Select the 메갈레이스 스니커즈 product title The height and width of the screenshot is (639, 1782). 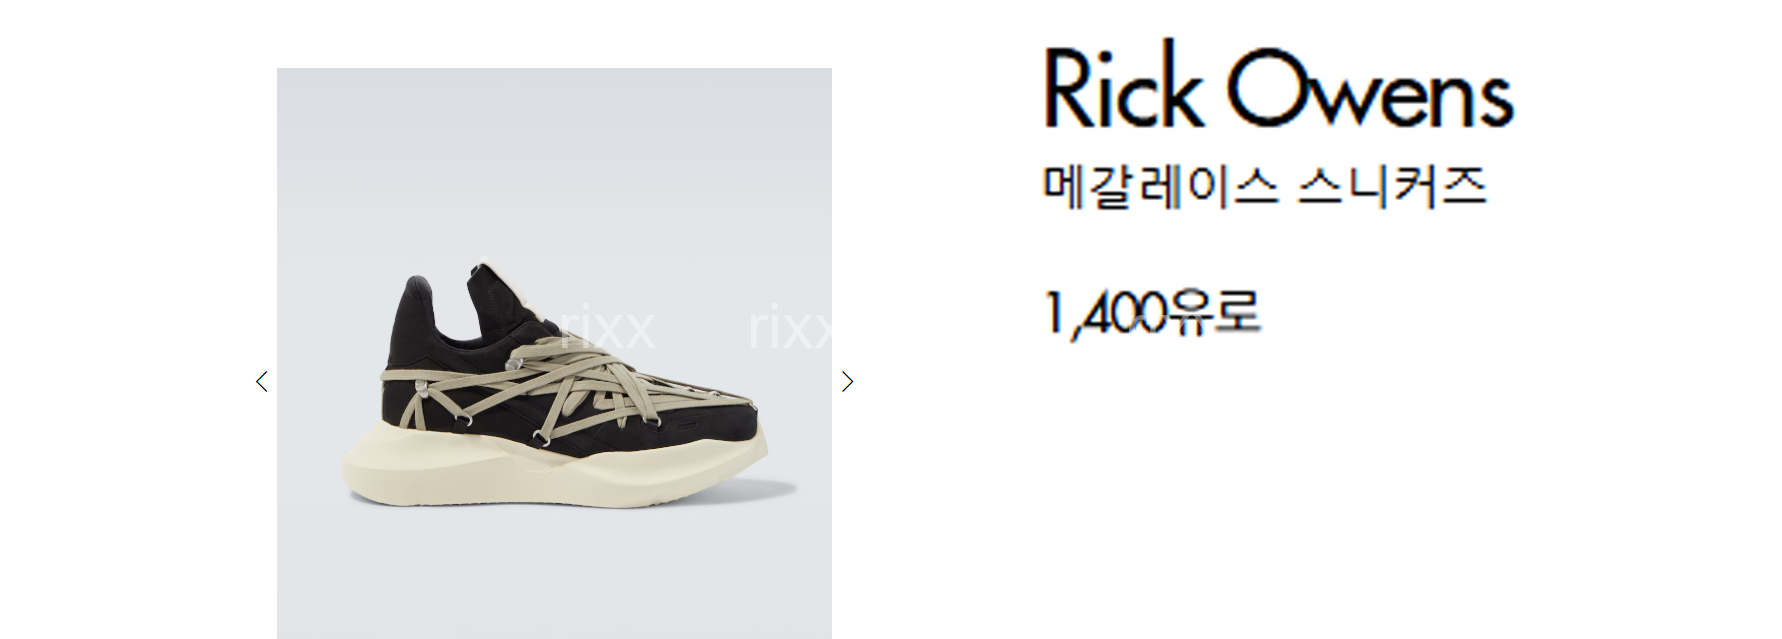click(1264, 186)
